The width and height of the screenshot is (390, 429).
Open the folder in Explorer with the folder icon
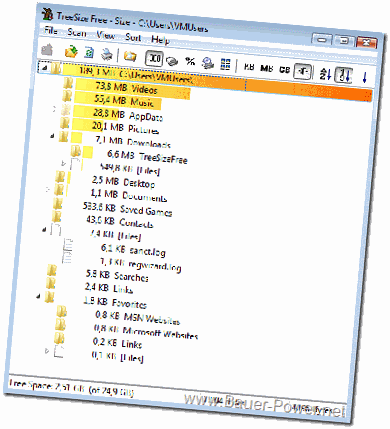[130, 56]
